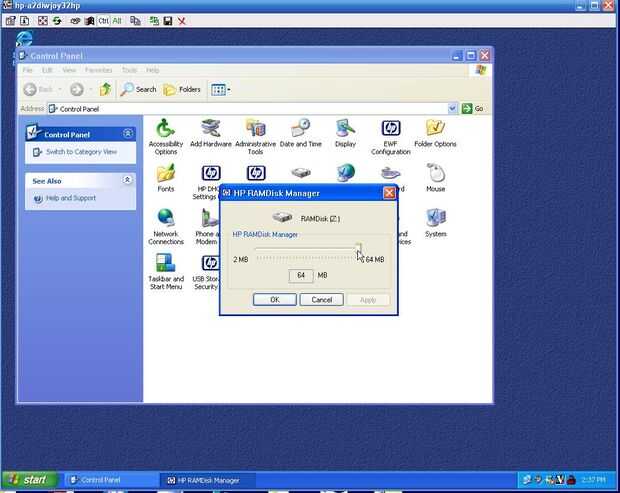Image resolution: width=620 pixels, height=493 pixels.
Task: Expand the Address bar dropdown arrow
Action: tap(452, 108)
